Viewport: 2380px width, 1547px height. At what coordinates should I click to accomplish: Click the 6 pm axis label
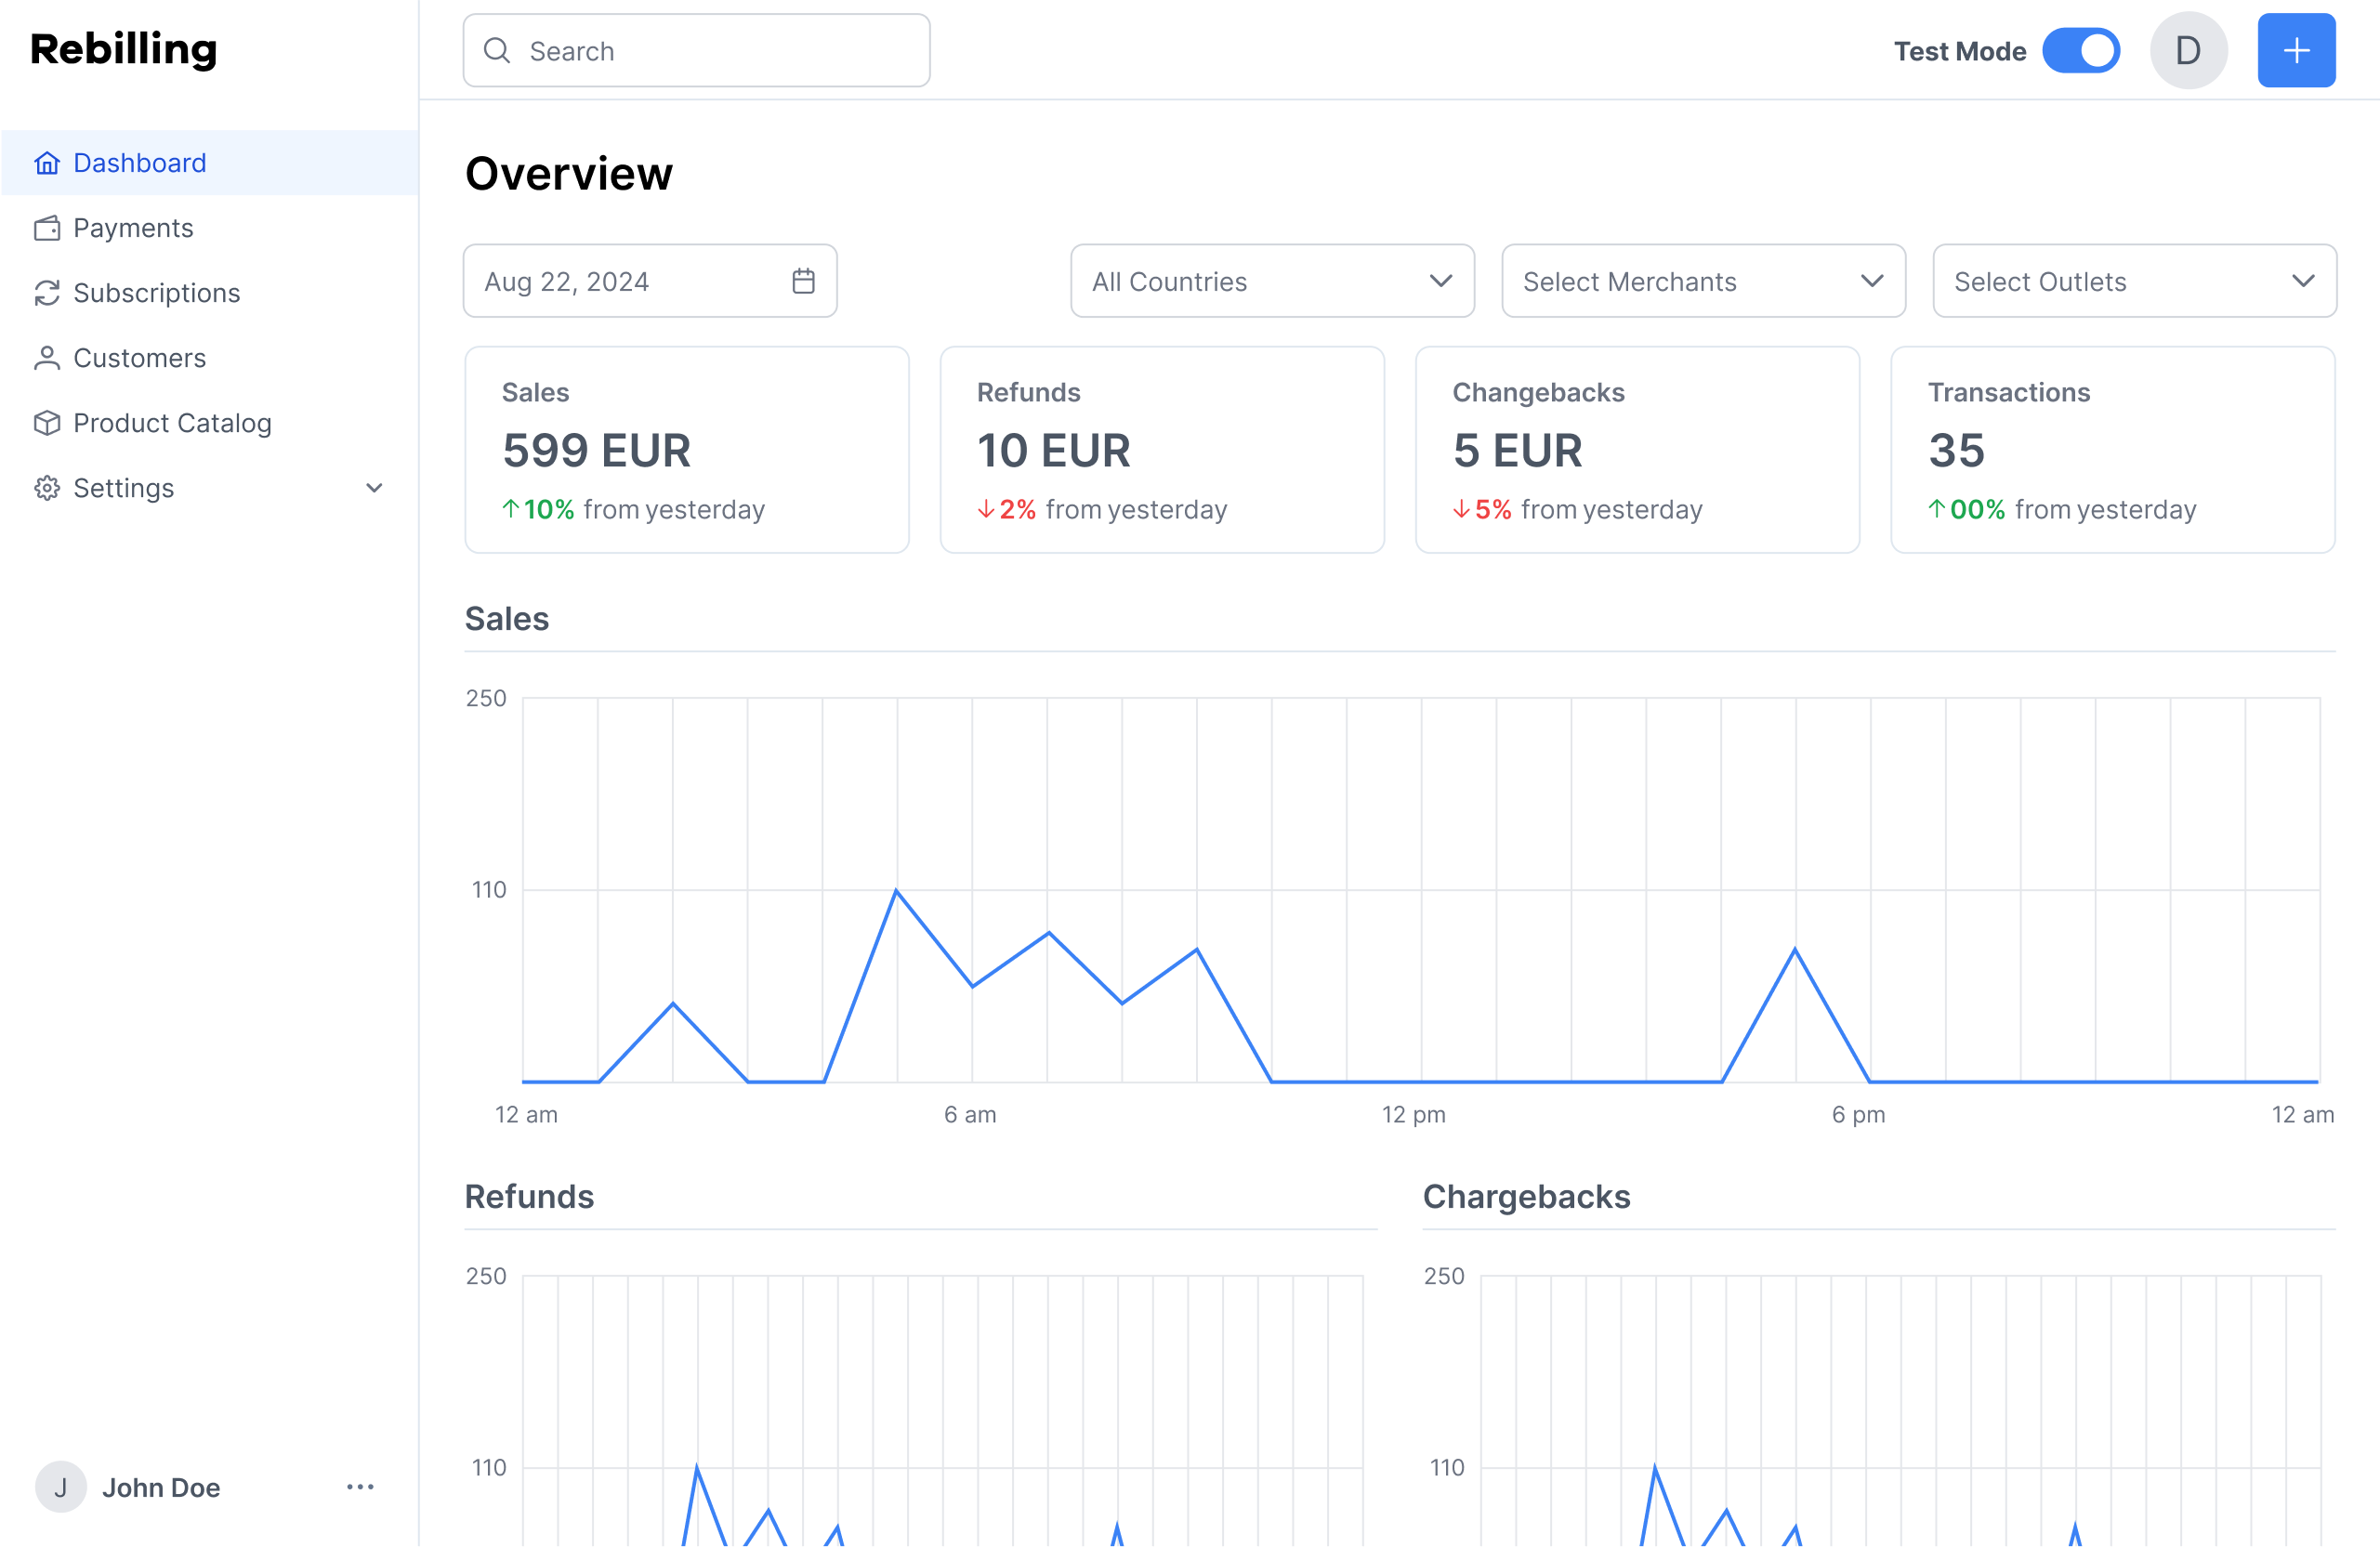[1858, 1114]
